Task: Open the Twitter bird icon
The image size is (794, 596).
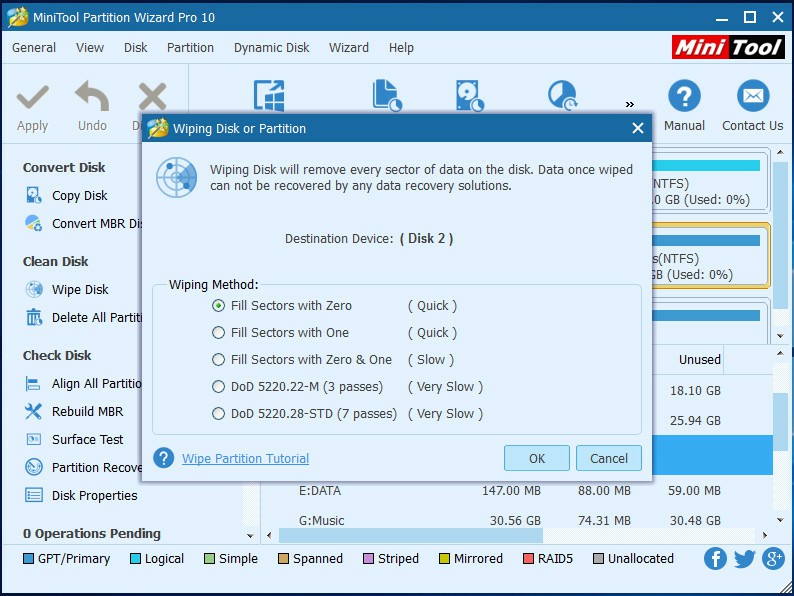Action: click(x=744, y=559)
